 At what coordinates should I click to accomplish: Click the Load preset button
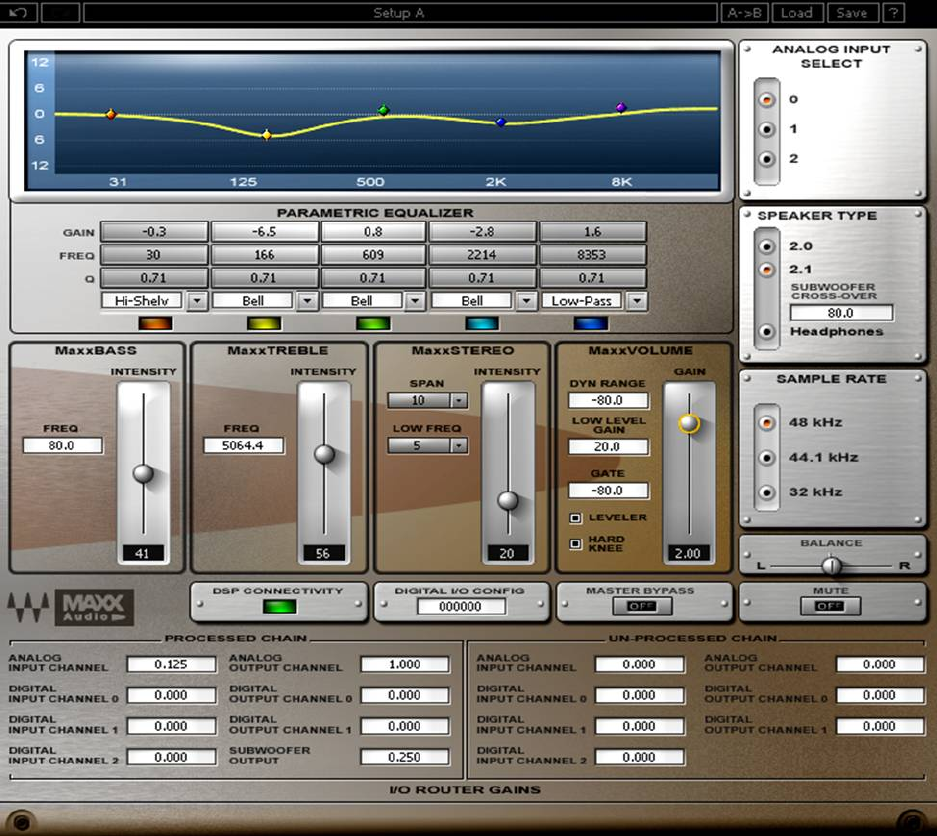point(797,13)
